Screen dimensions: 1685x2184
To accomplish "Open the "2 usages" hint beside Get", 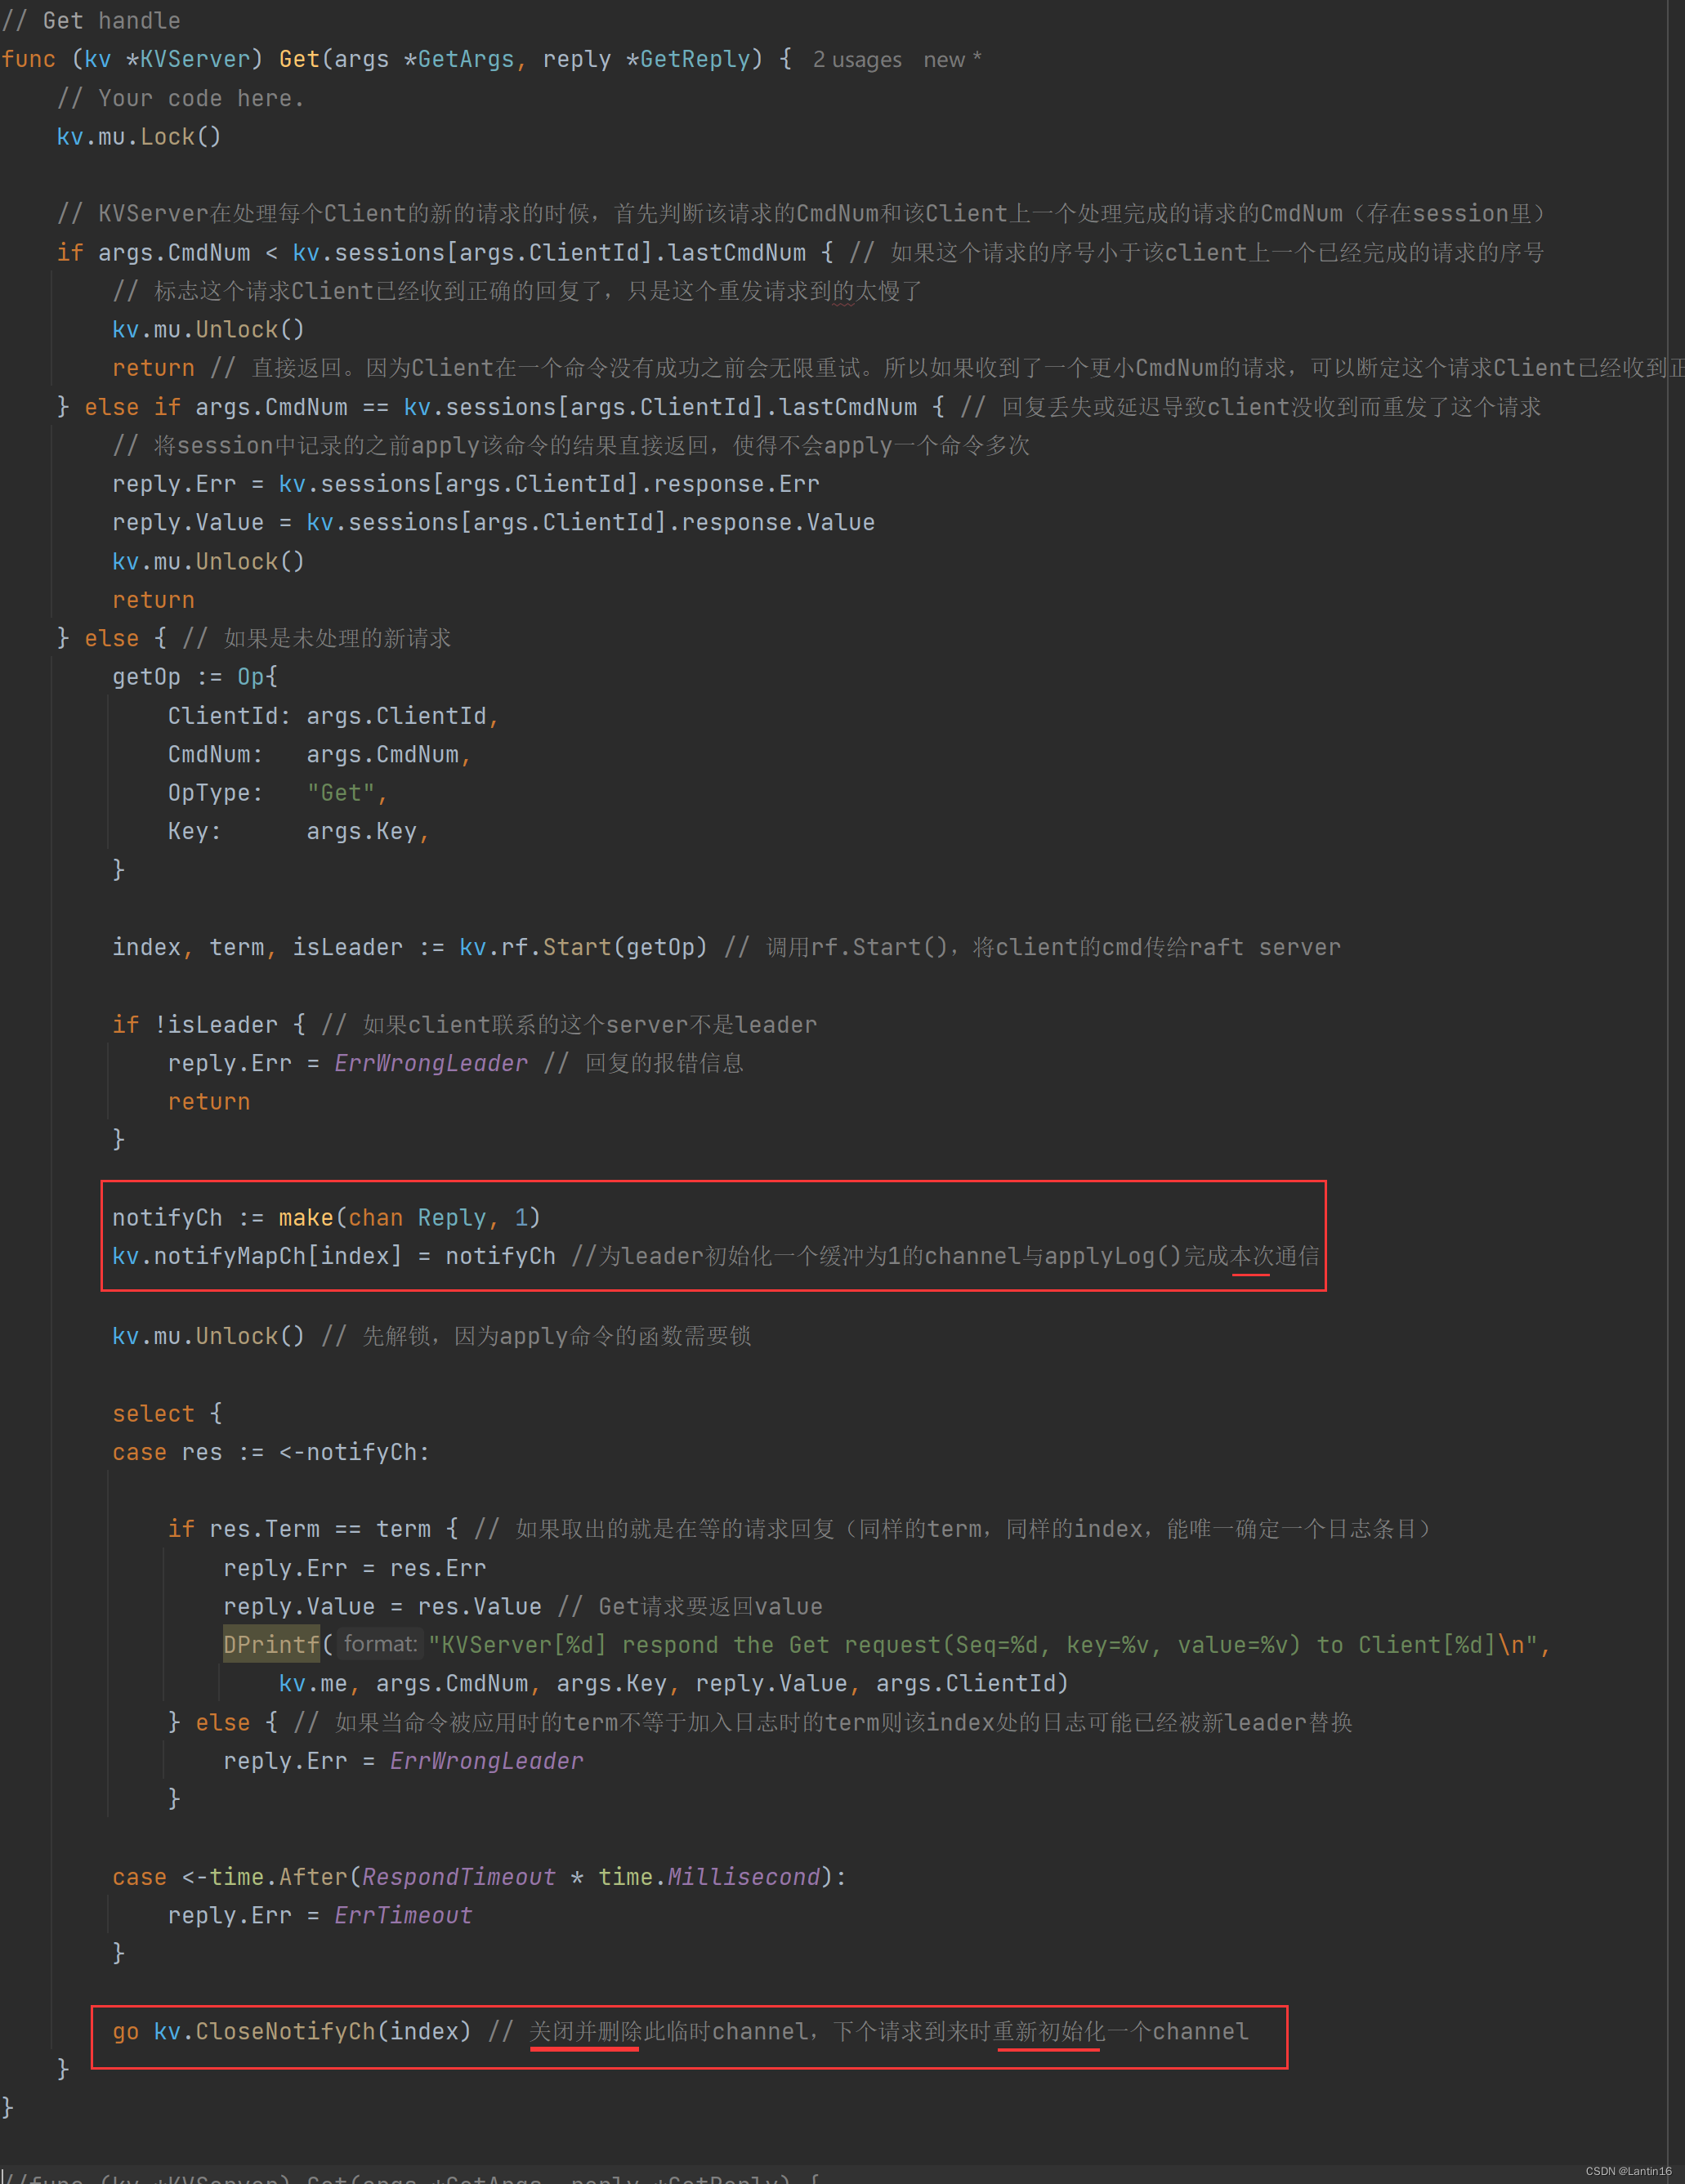I will pos(856,60).
